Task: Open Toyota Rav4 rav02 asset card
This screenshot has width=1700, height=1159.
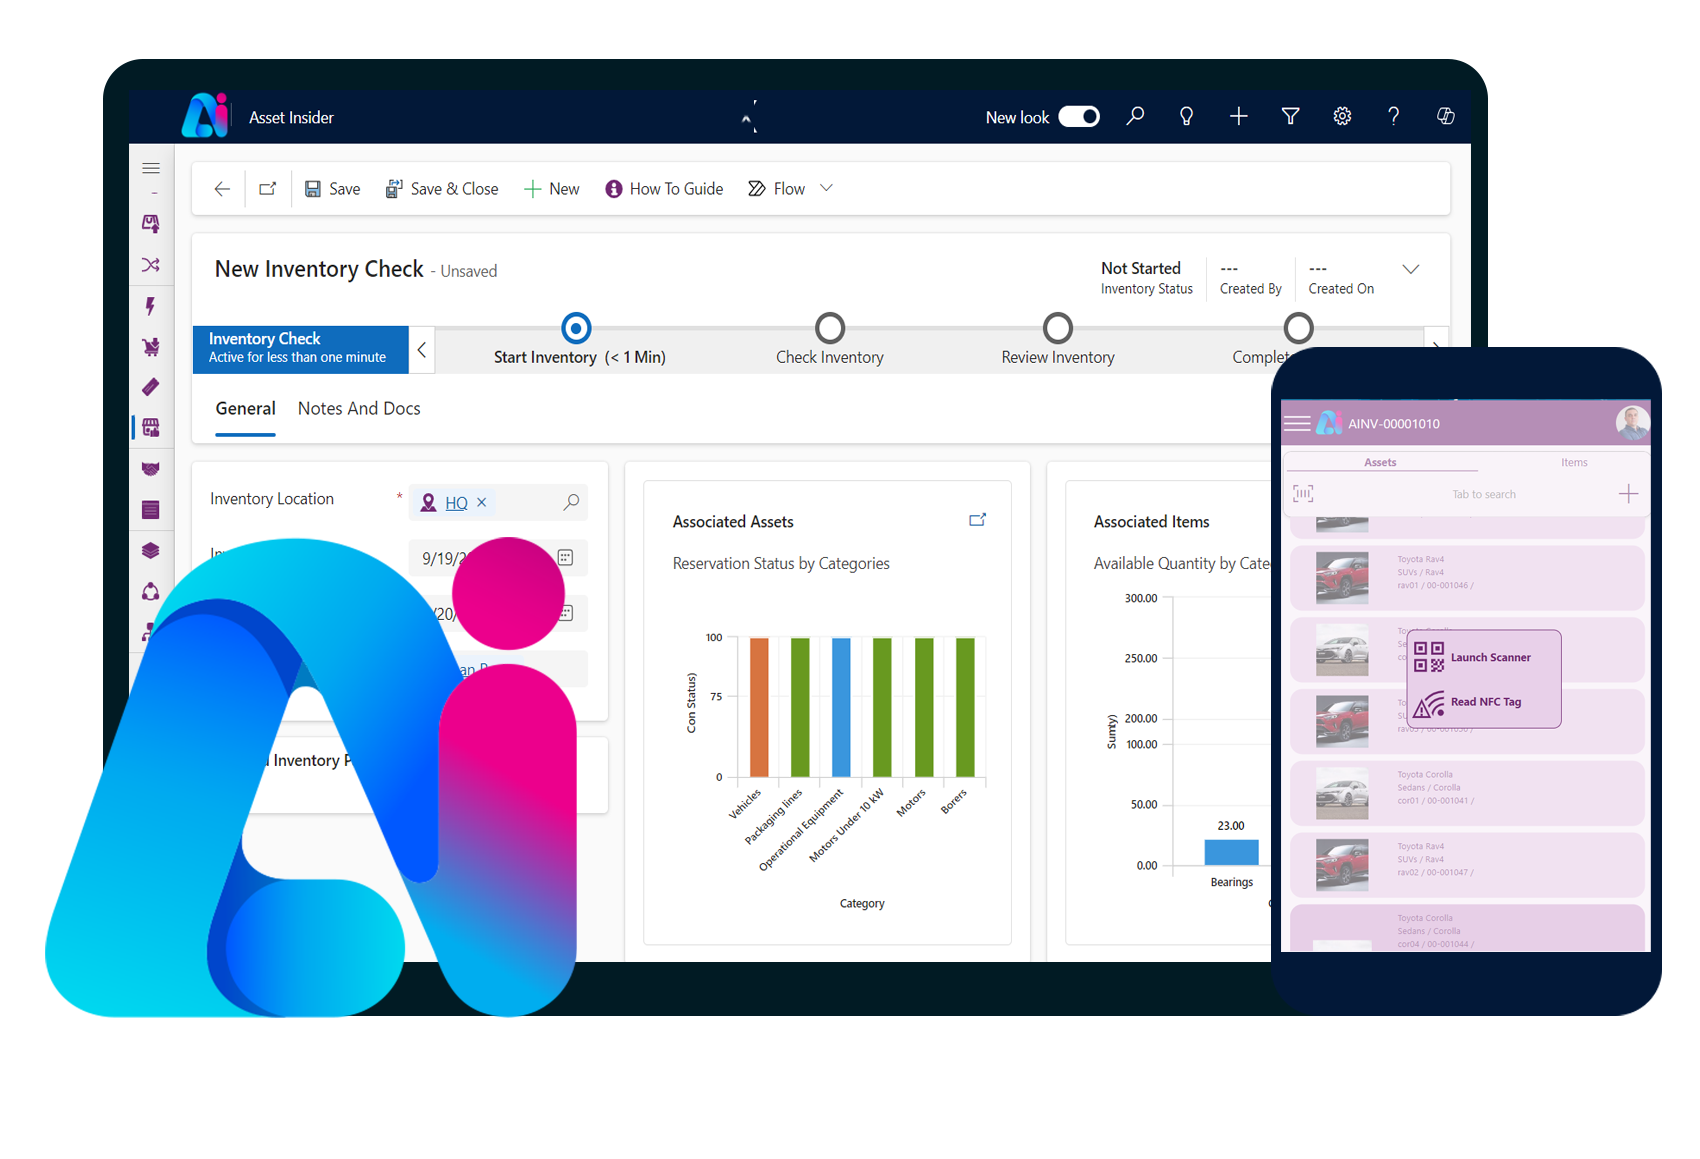Action: (x=1467, y=865)
